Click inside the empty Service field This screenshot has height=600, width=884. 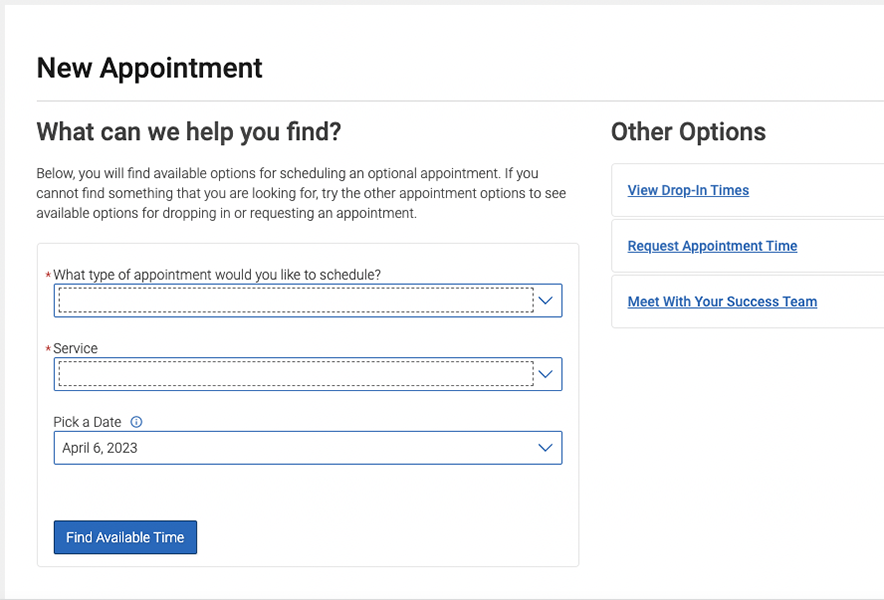295,374
